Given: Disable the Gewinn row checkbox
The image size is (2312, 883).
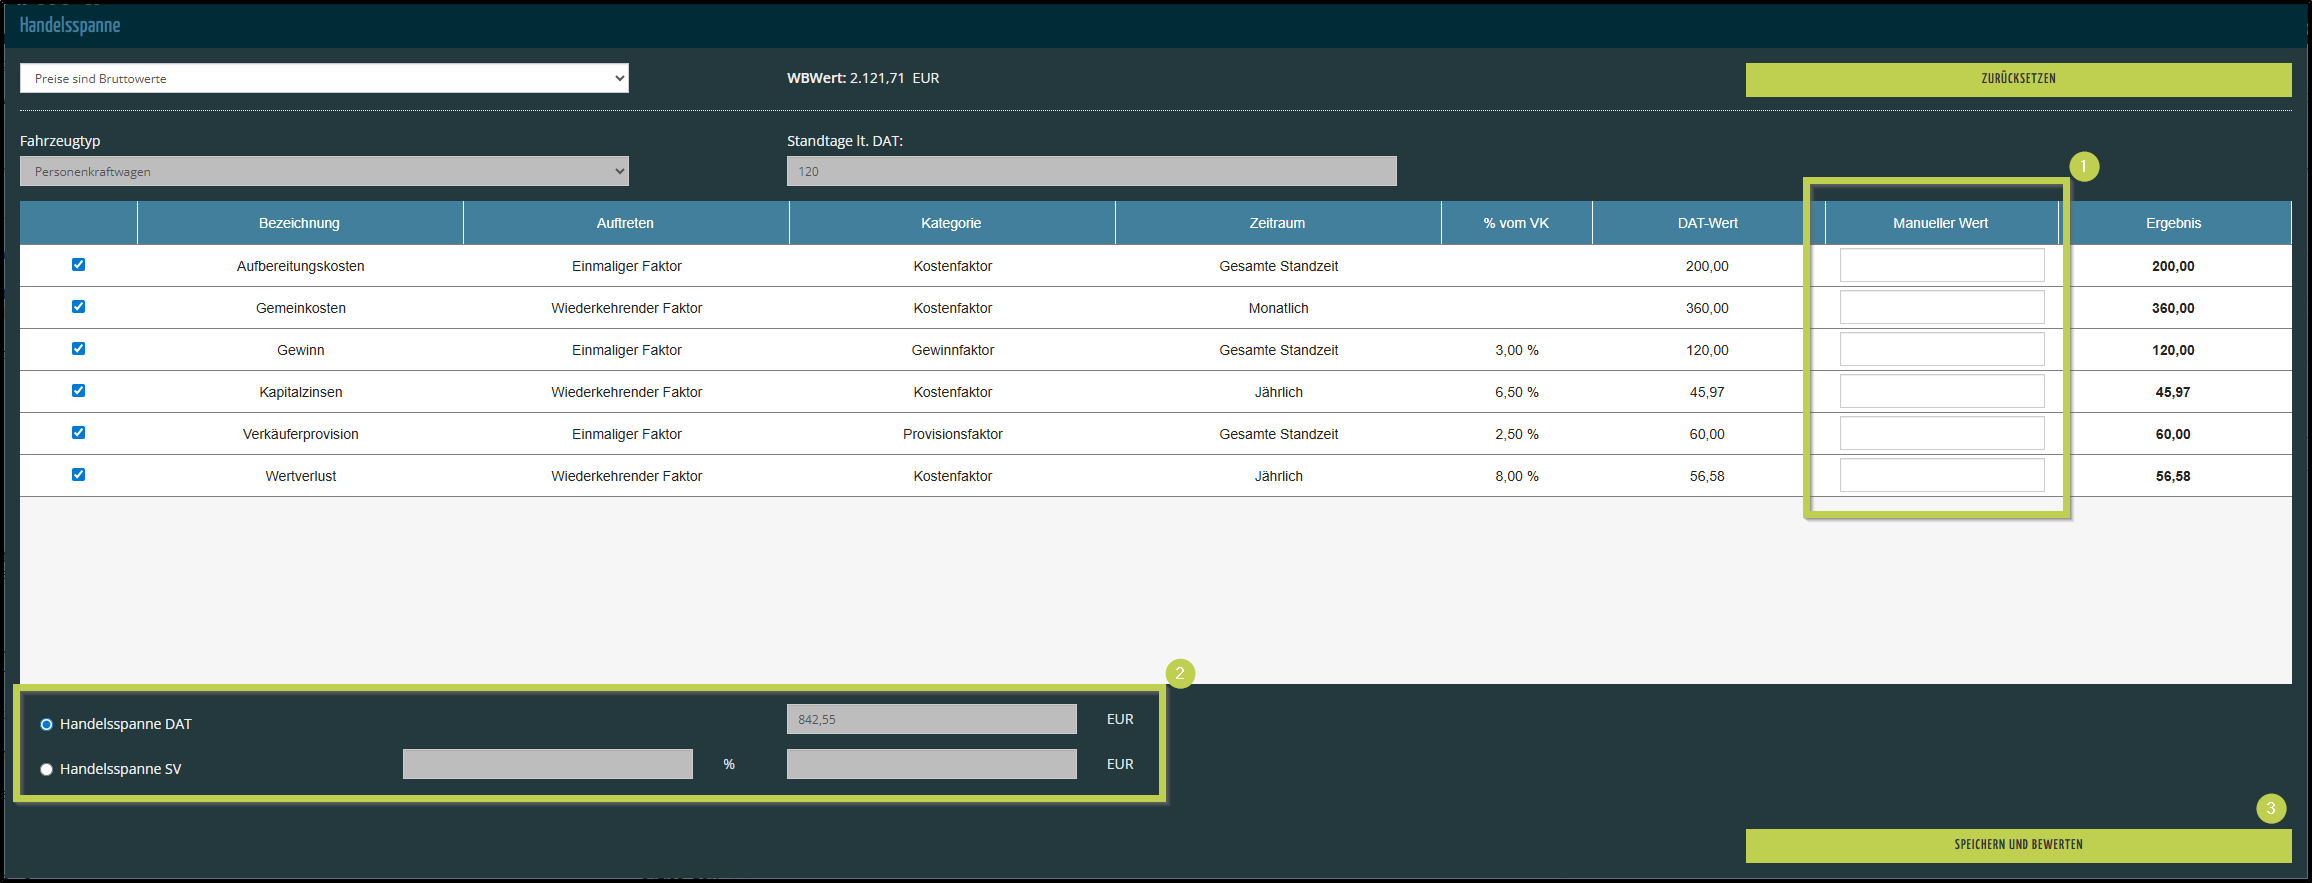Looking at the screenshot, I should (x=78, y=349).
